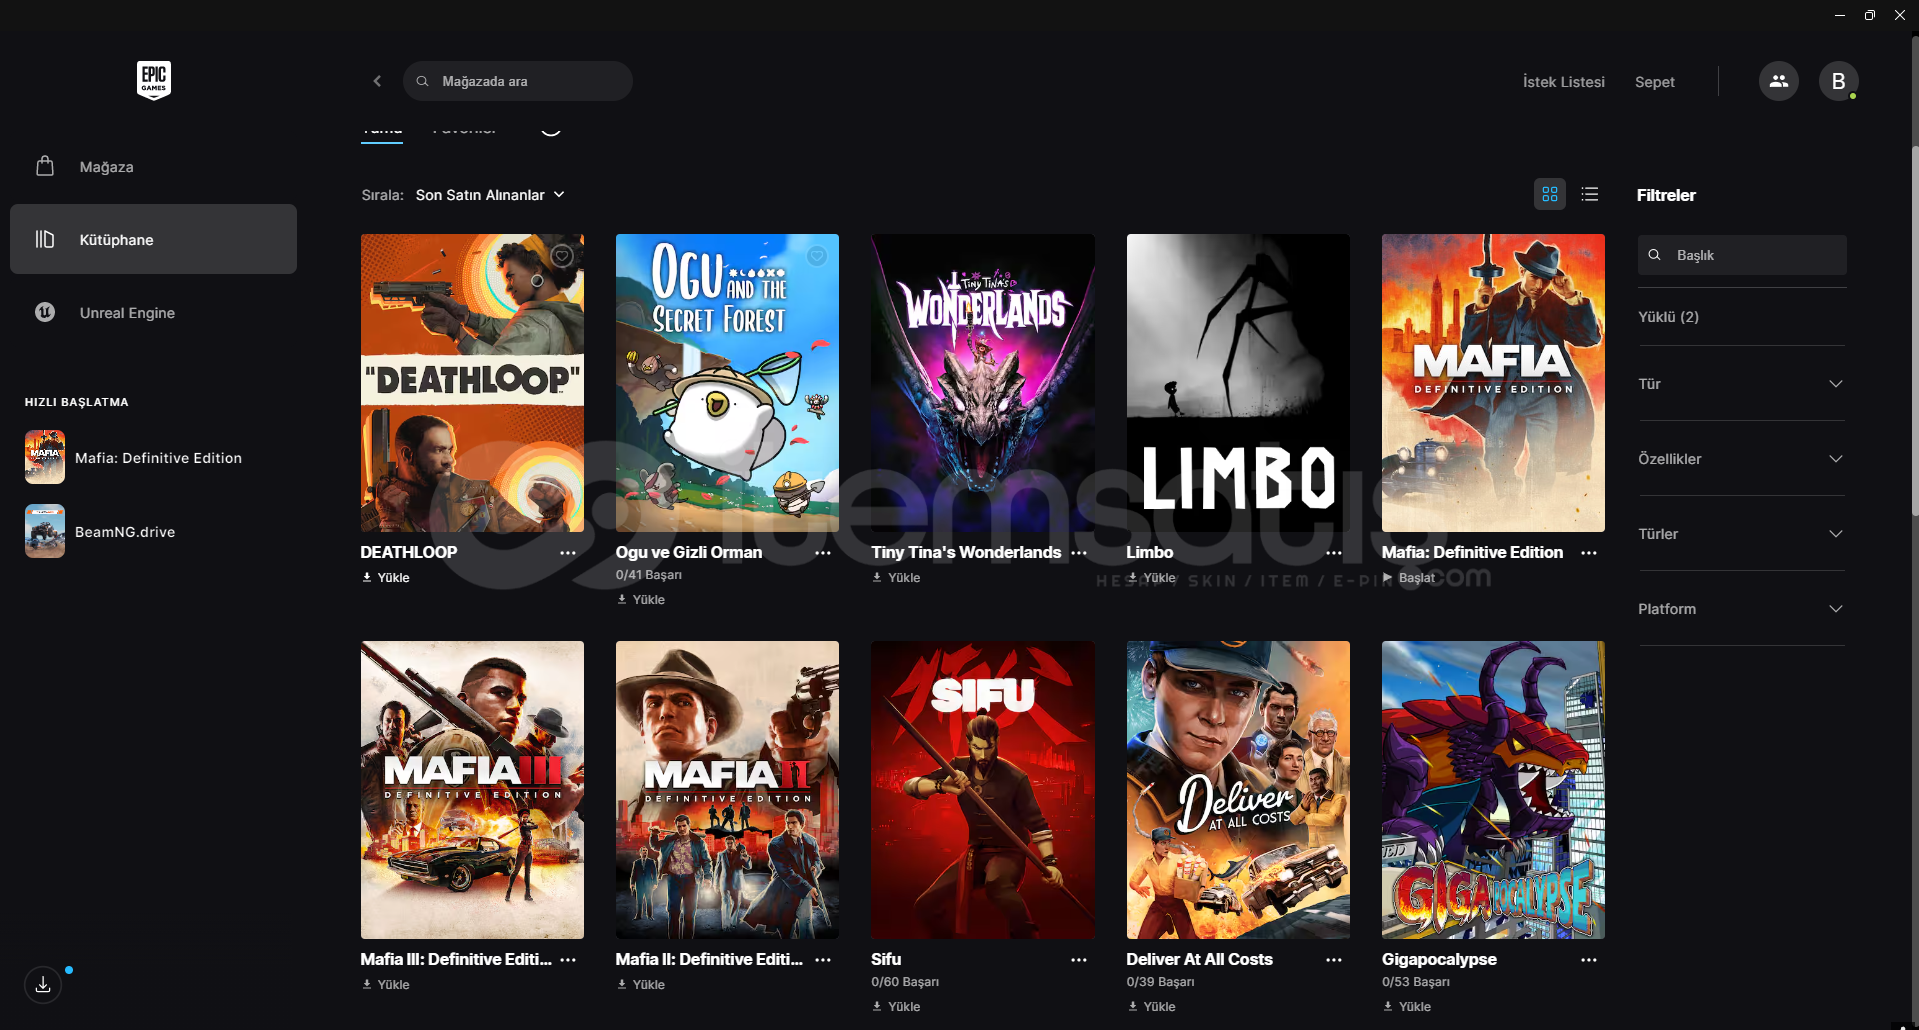Select Kütüphane library in sidebar
1919x1030 pixels.
tap(153, 239)
